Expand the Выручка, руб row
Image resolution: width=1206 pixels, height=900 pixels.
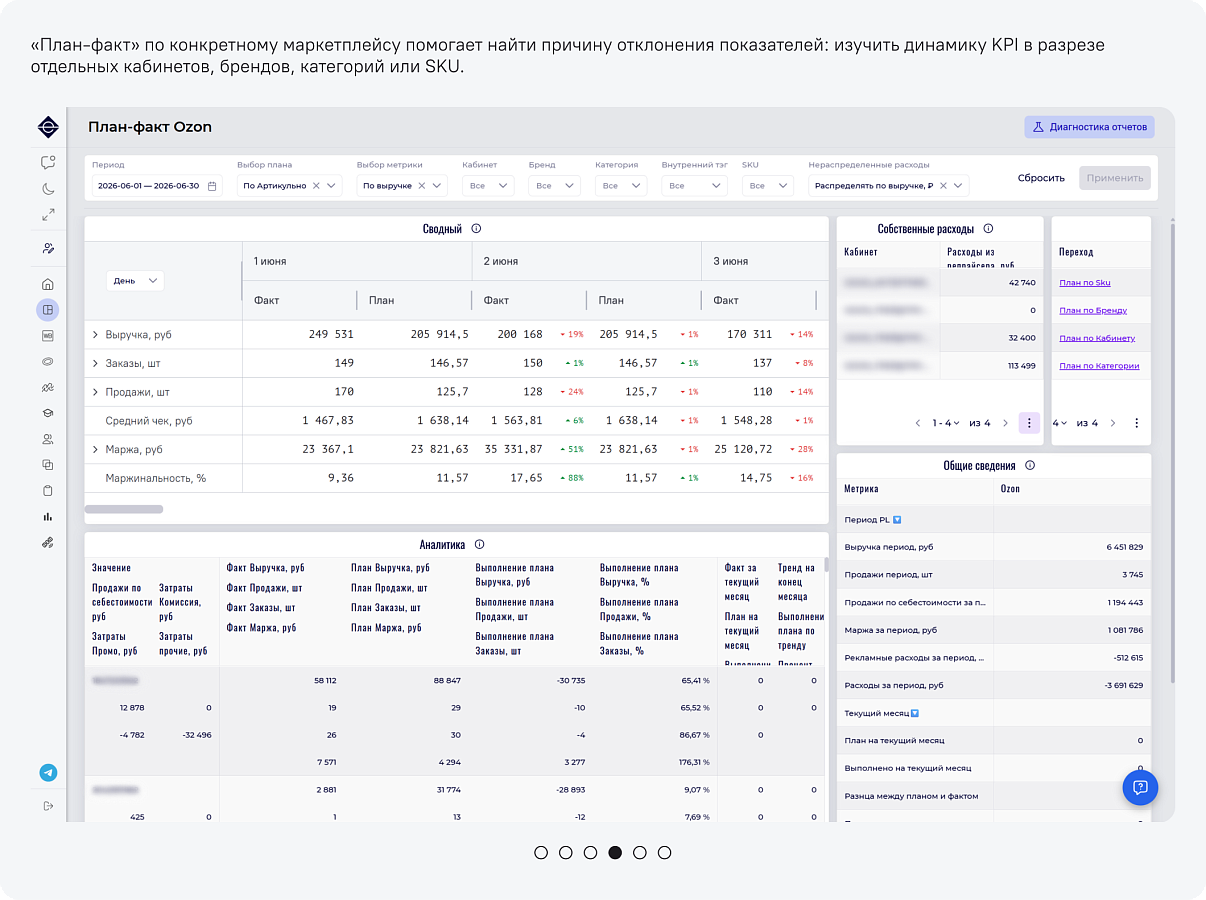95,335
